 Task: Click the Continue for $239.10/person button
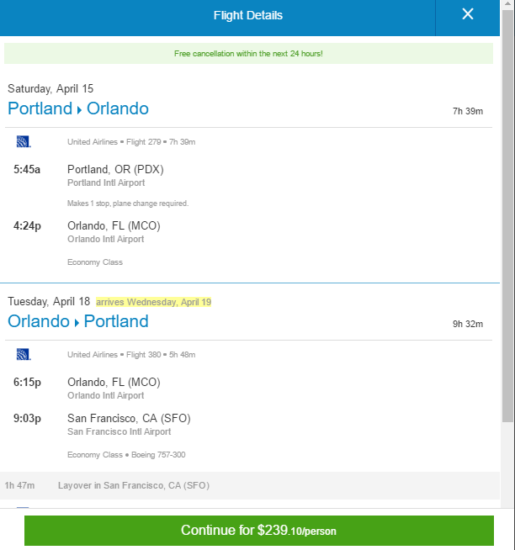[x=259, y=530]
